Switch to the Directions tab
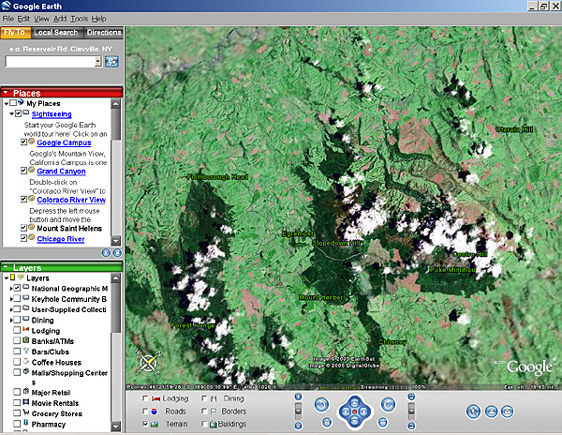Screen dimensions: 562x435 [104, 33]
